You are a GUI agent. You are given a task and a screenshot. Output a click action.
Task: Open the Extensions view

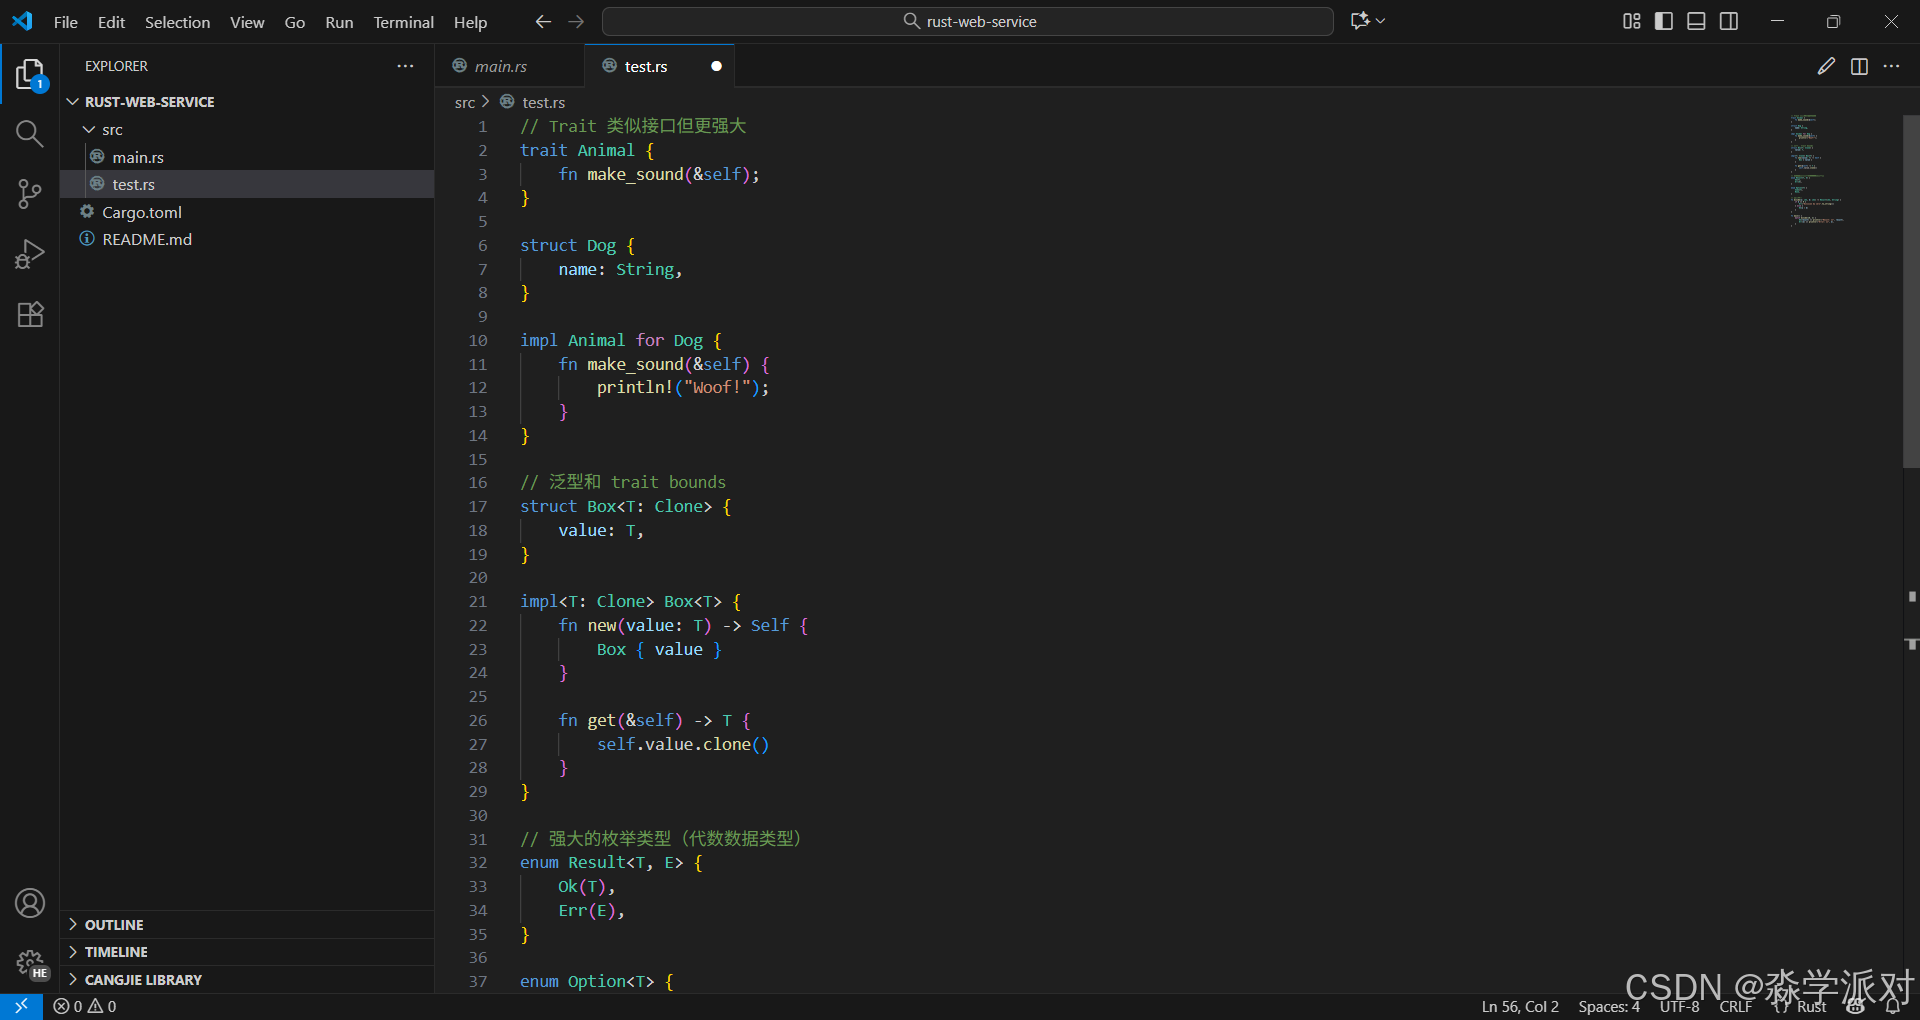click(x=30, y=314)
